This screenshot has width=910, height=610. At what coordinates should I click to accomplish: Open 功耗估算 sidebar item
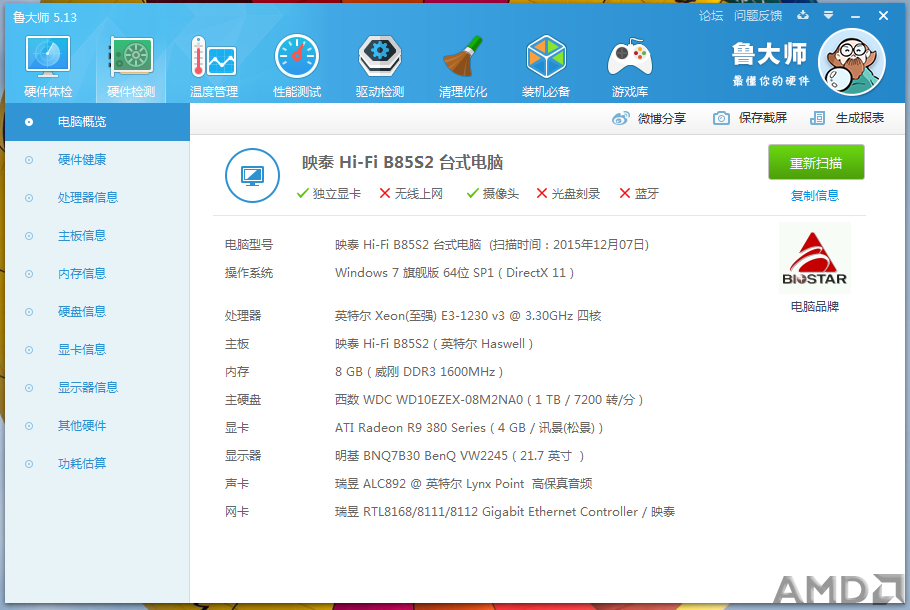(x=98, y=464)
